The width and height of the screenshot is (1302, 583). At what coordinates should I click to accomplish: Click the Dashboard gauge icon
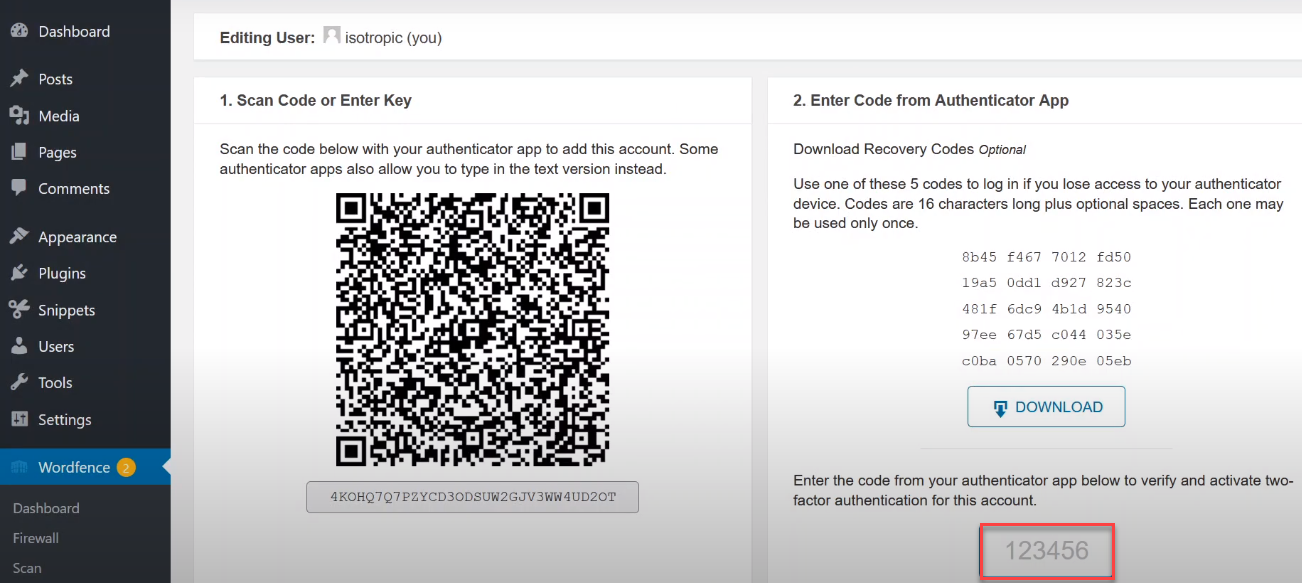tap(18, 31)
